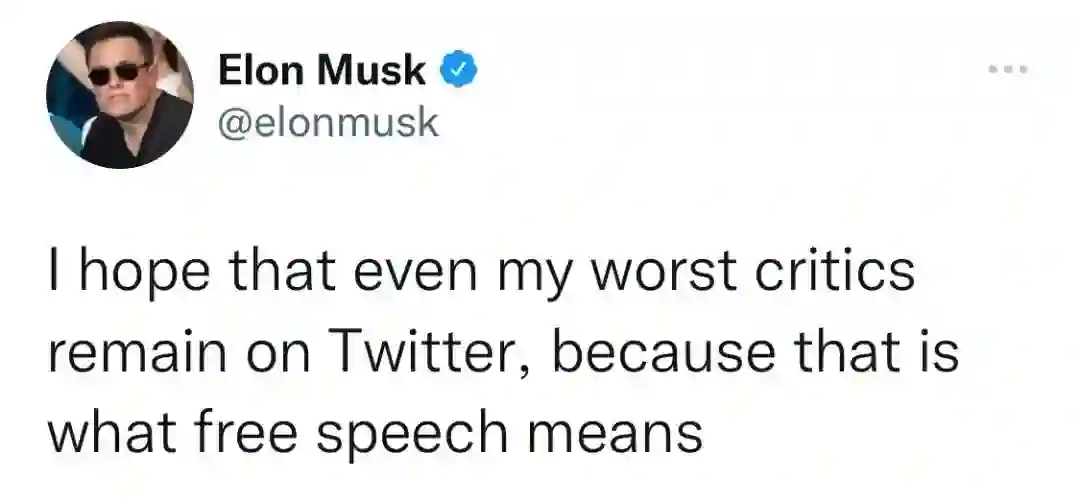Viewport: 1080px width, 502px height.
Task: Open Elon Musk's profile picture
Action: coord(119,93)
